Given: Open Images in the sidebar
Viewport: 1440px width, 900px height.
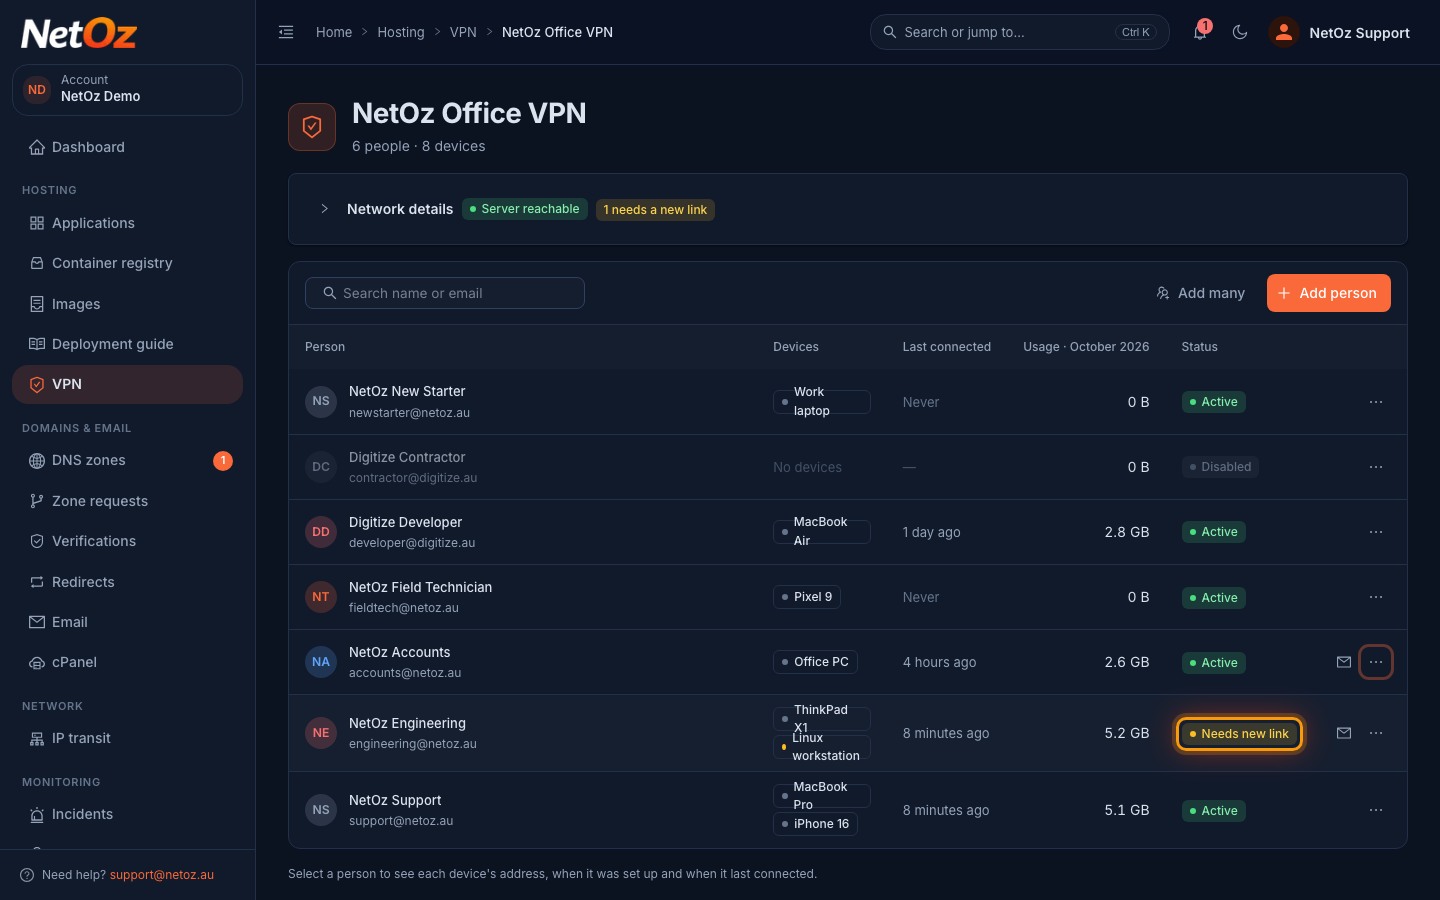Looking at the screenshot, I should click(x=127, y=304).
